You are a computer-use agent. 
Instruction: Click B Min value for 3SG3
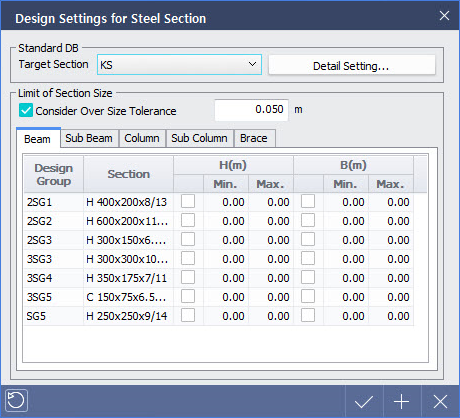[x=346, y=259]
